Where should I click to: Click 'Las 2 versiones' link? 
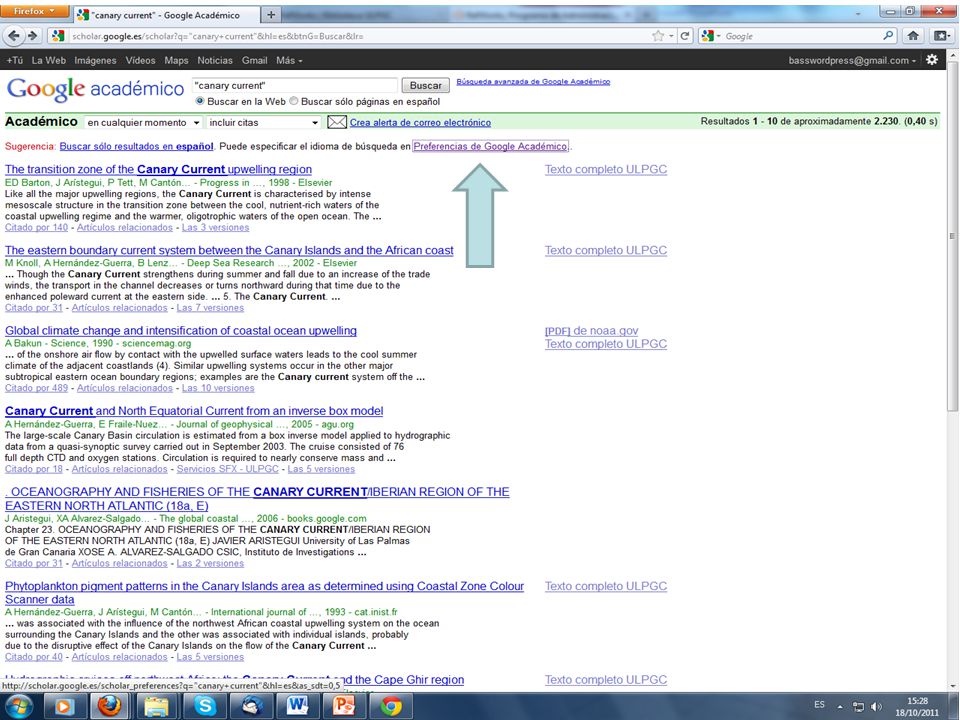click(210, 563)
